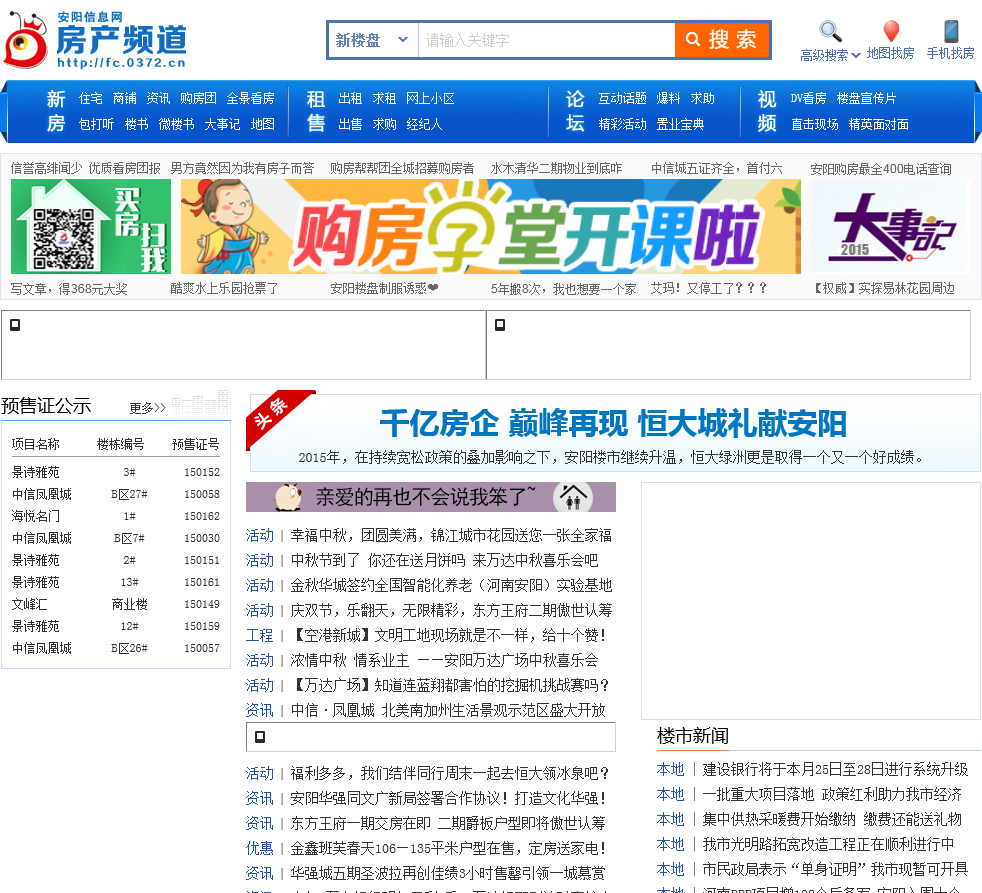Open news 市民政局表示“单身证明”
The height and width of the screenshot is (893, 982).
click(835, 869)
